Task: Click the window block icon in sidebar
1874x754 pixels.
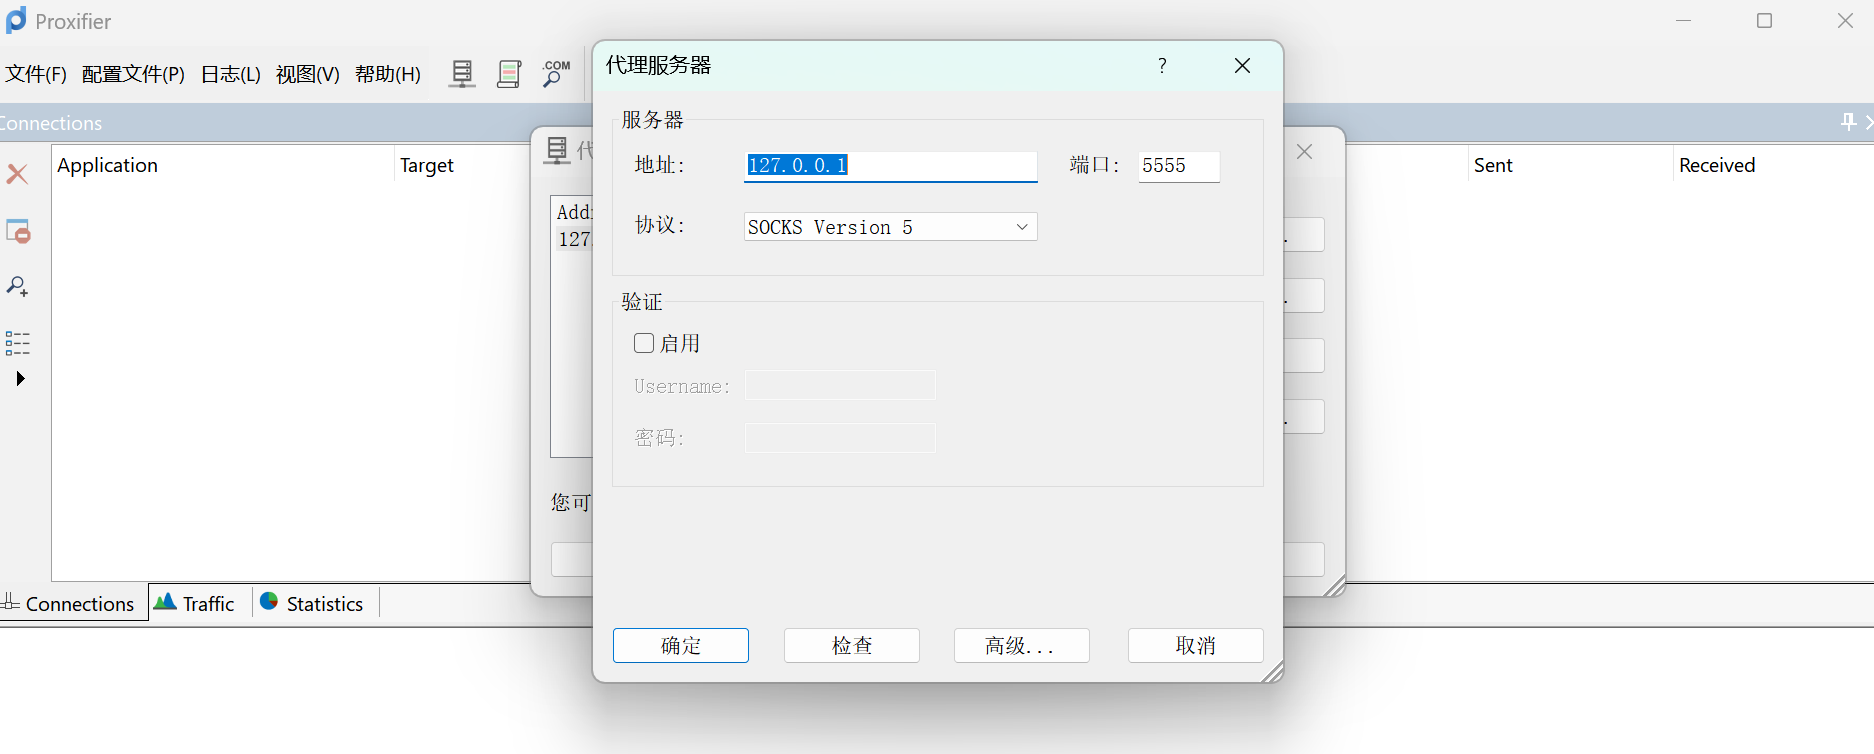Action: (18, 232)
